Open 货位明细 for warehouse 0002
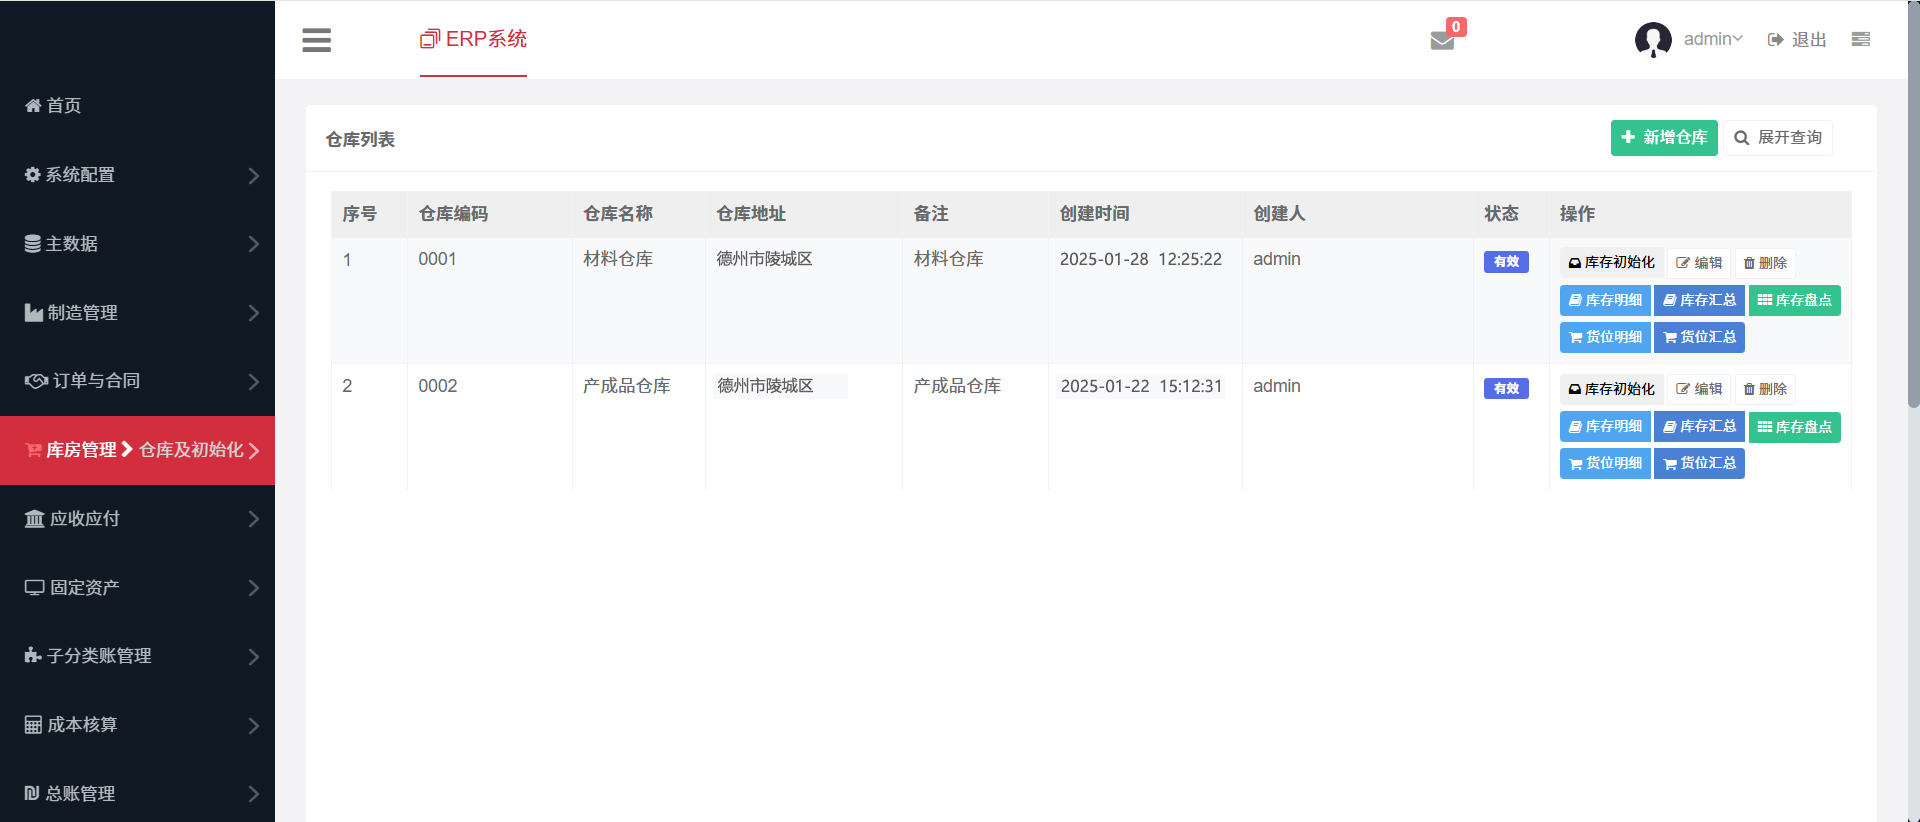This screenshot has height=822, width=1920. pos(1605,464)
